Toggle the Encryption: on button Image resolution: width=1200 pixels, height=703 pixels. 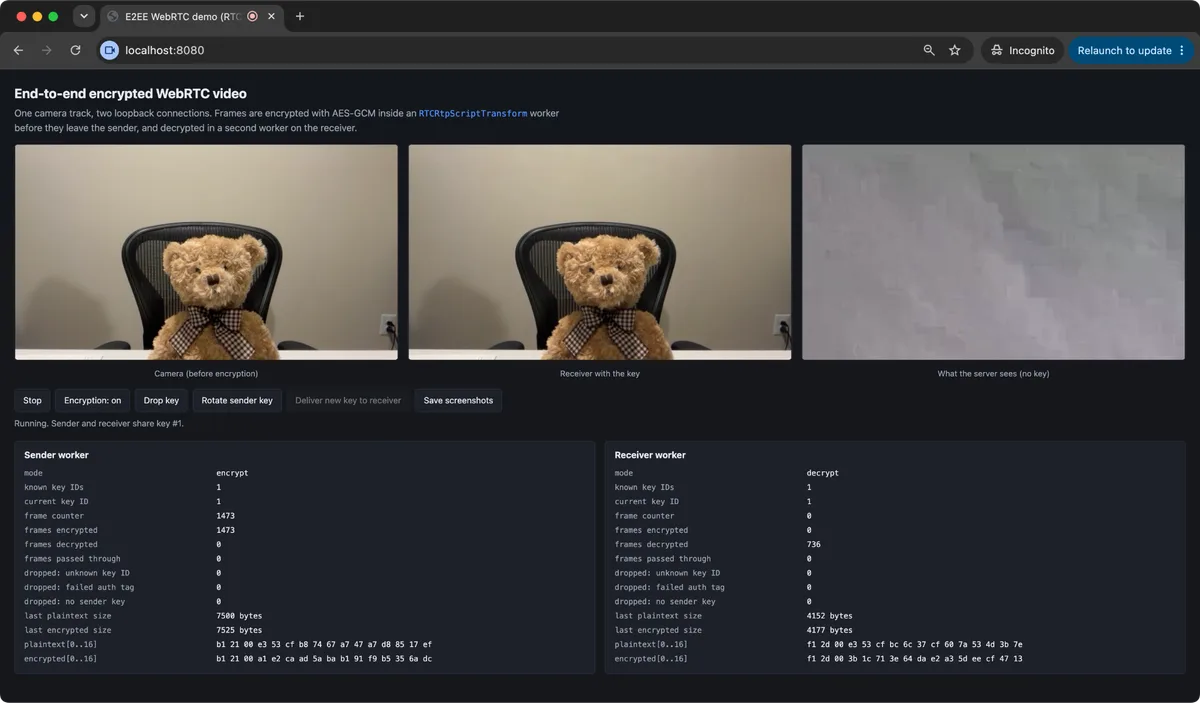(92, 400)
